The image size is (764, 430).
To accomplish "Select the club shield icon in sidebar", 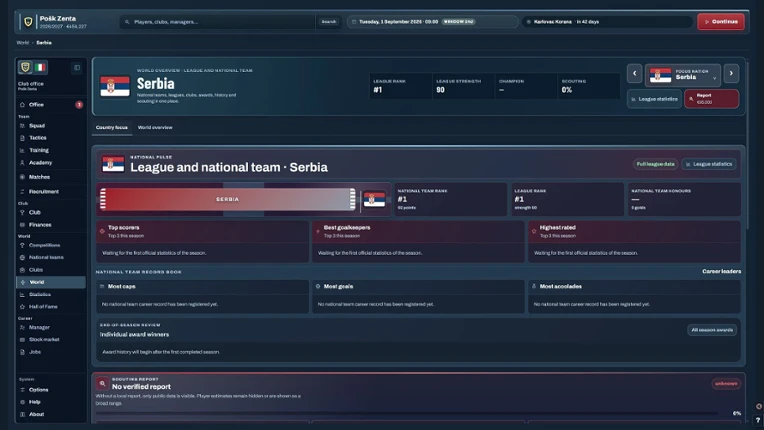I will coord(25,67).
